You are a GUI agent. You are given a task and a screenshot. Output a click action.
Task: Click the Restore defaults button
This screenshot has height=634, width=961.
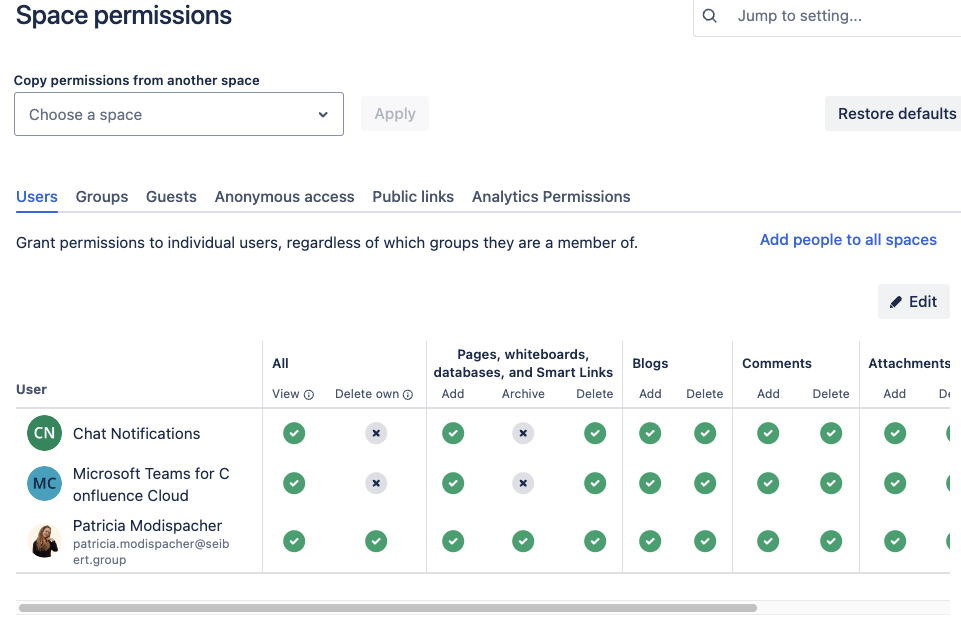tap(899, 113)
